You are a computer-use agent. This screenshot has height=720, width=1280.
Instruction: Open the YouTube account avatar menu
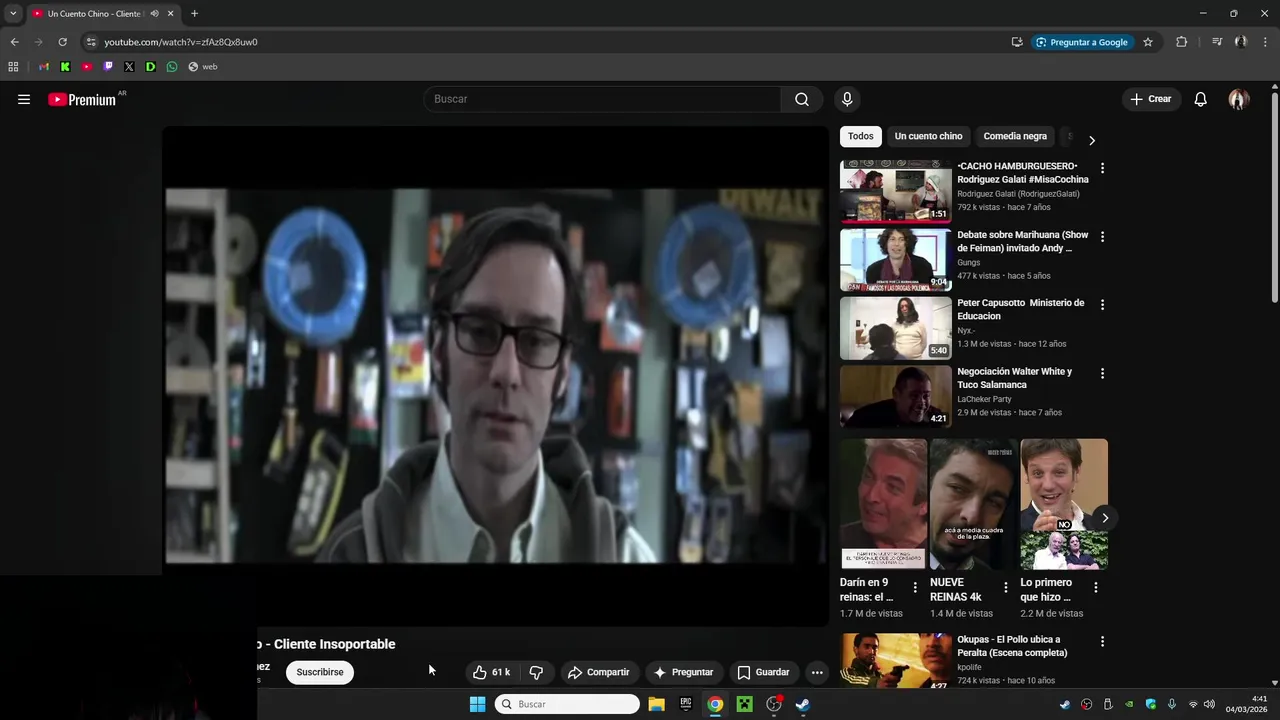click(x=1239, y=99)
